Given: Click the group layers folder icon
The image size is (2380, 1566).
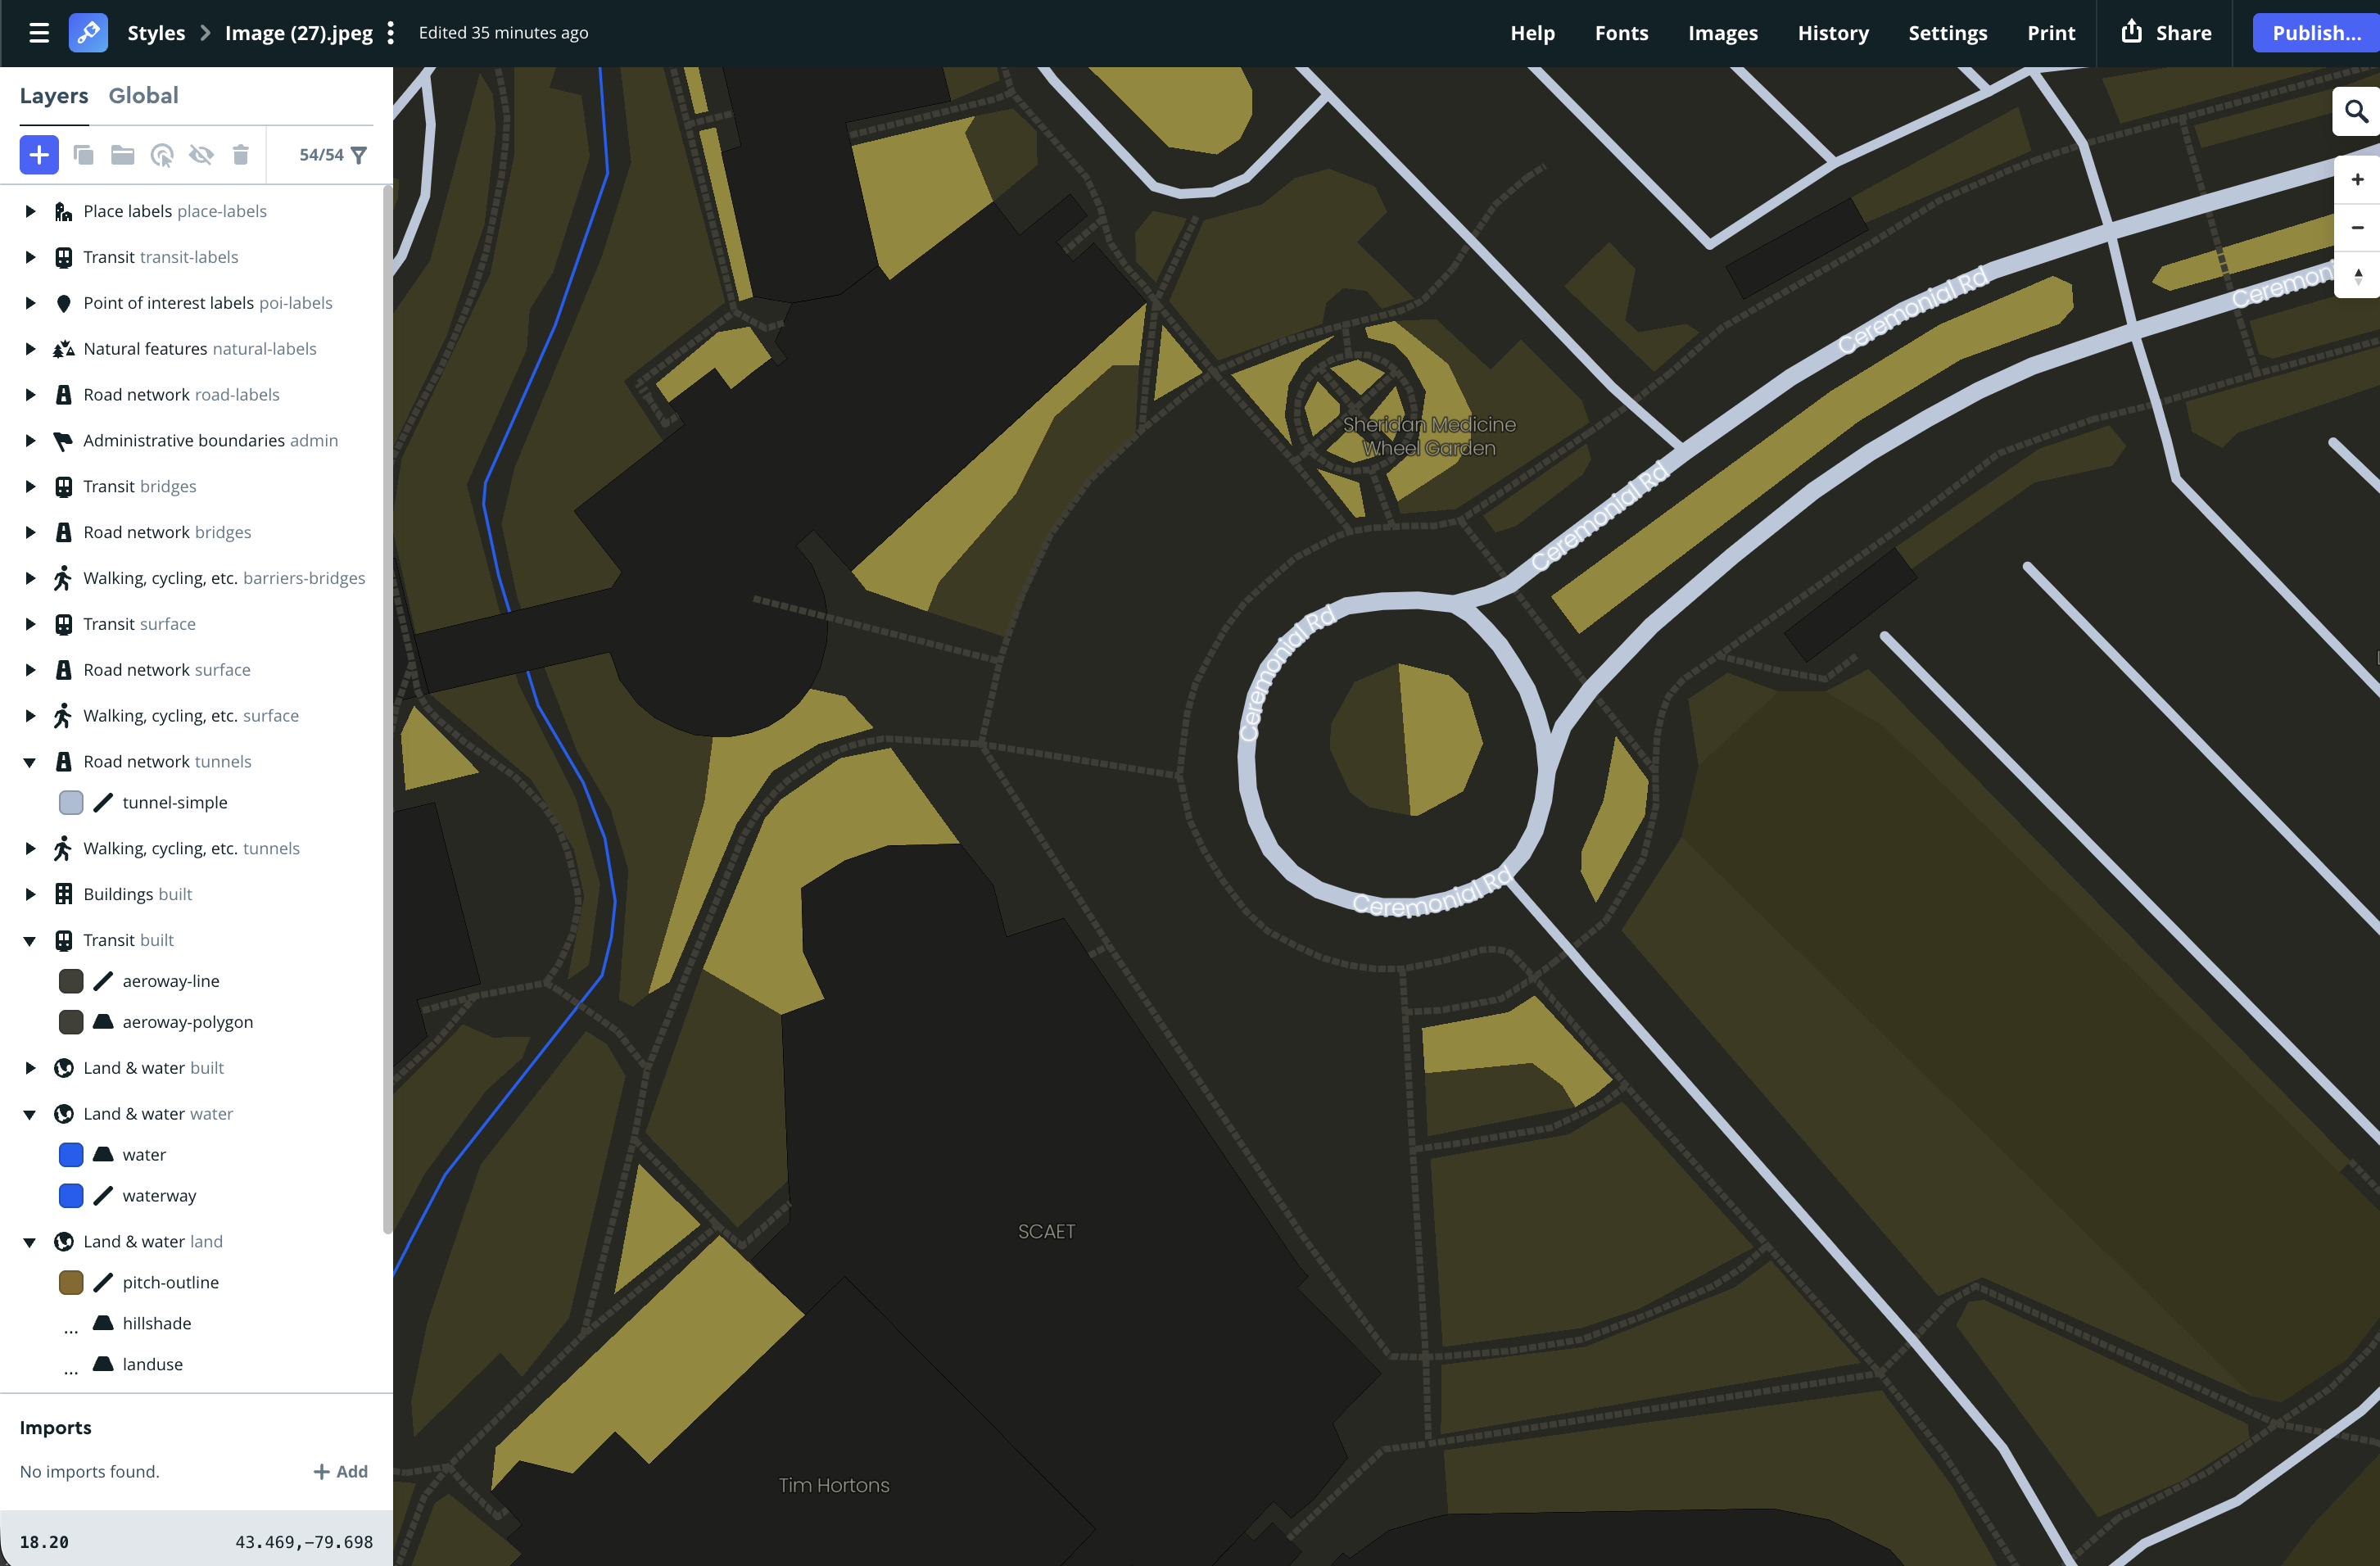Looking at the screenshot, I should pos(122,155).
